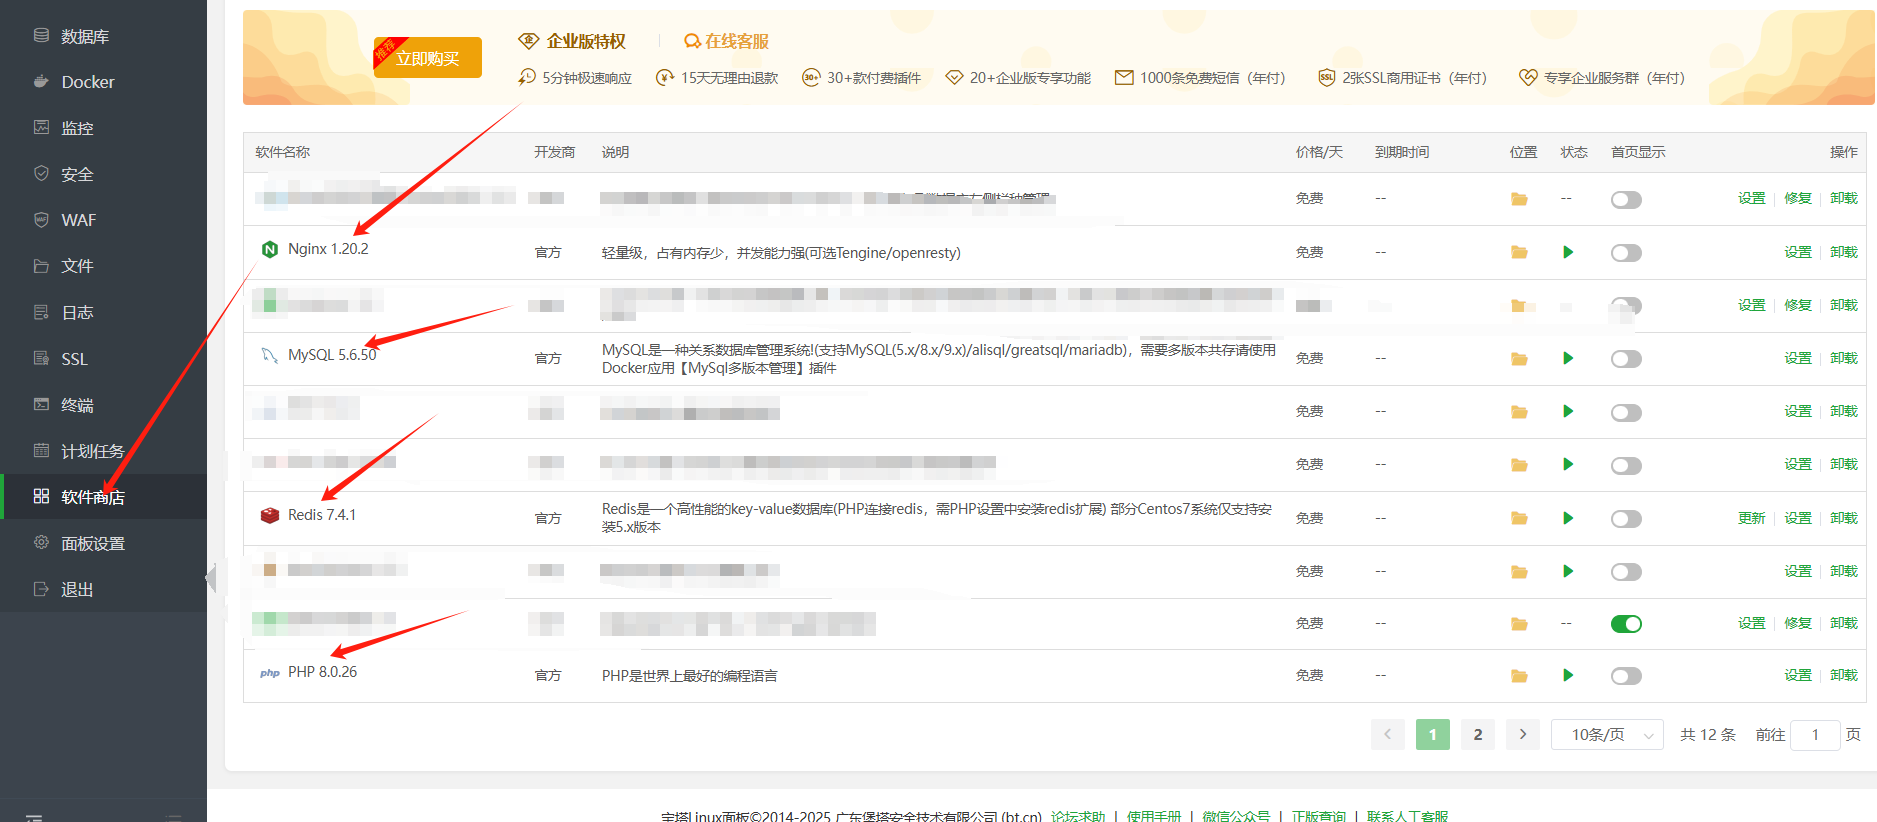Click the Redis row folder location icon
Image resolution: width=1877 pixels, height=822 pixels.
pos(1519,518)
